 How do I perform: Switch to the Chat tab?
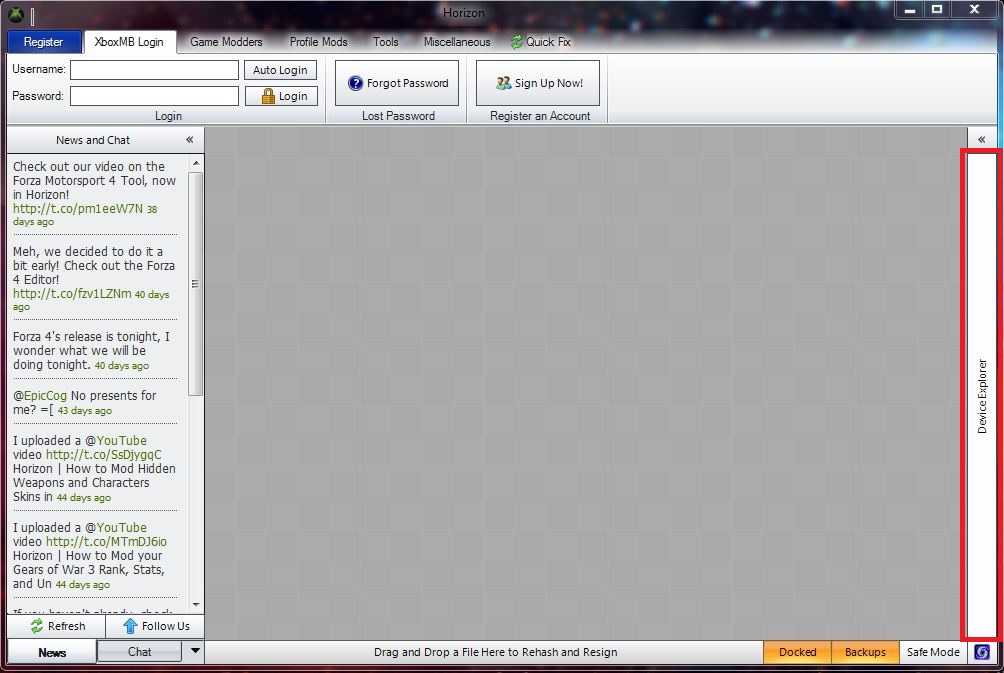(139, 652)
